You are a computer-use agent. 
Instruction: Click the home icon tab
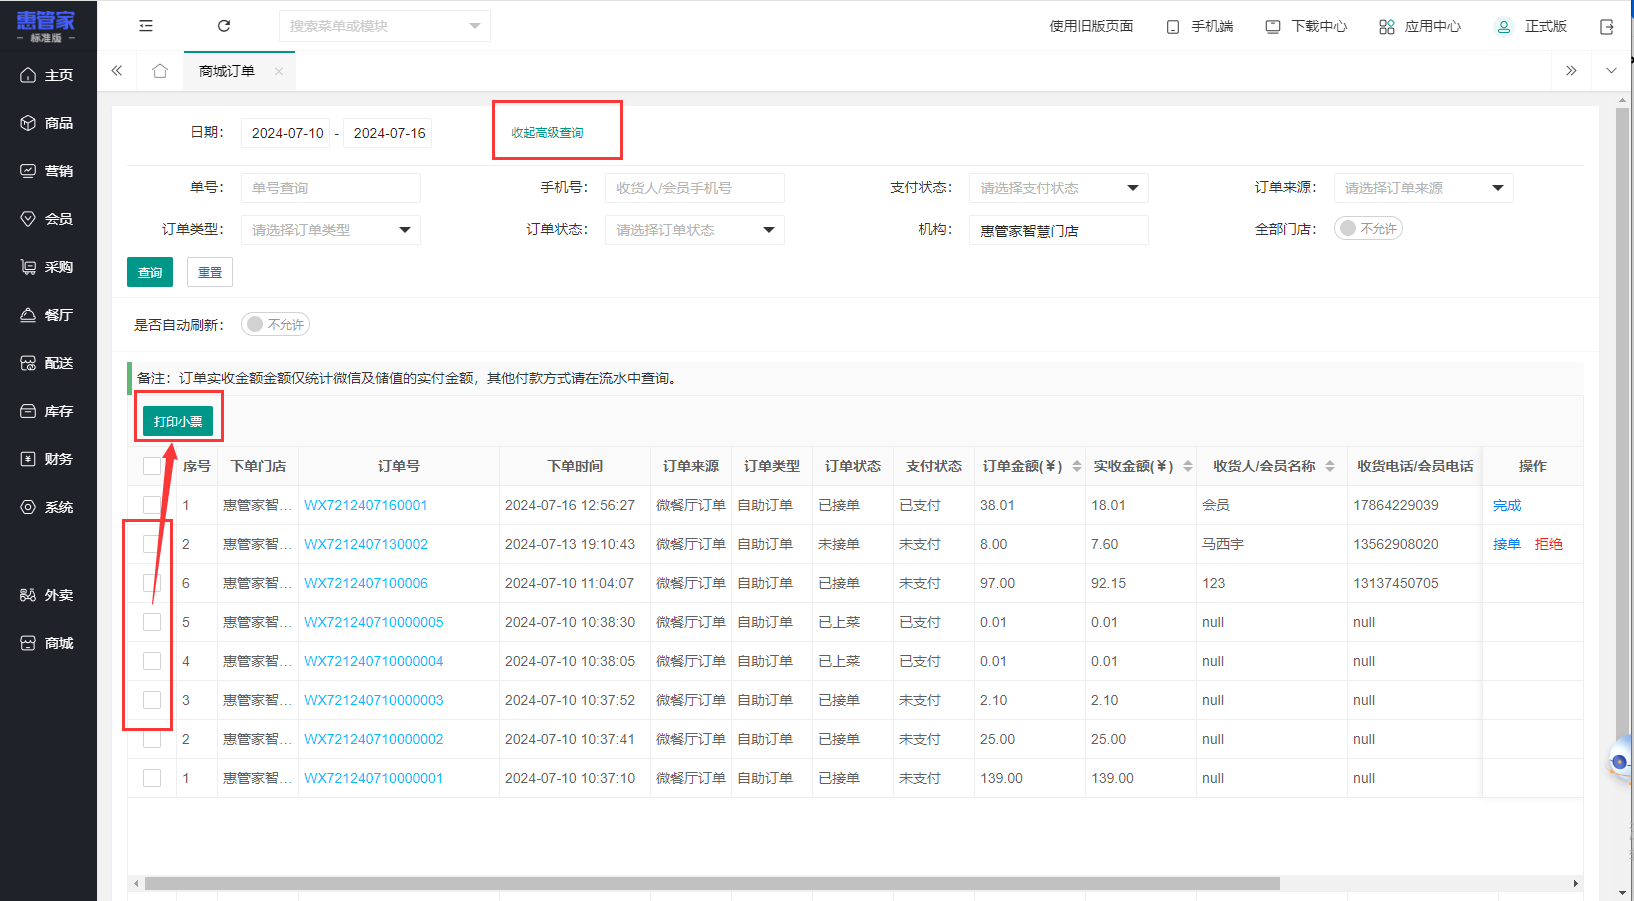[160, 71]
